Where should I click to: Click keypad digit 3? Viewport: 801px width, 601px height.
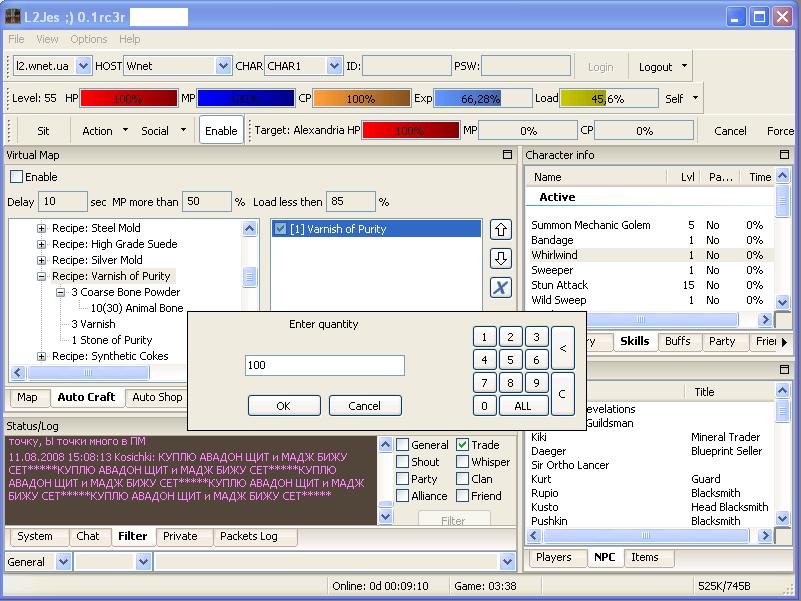[x=536, y=337]
